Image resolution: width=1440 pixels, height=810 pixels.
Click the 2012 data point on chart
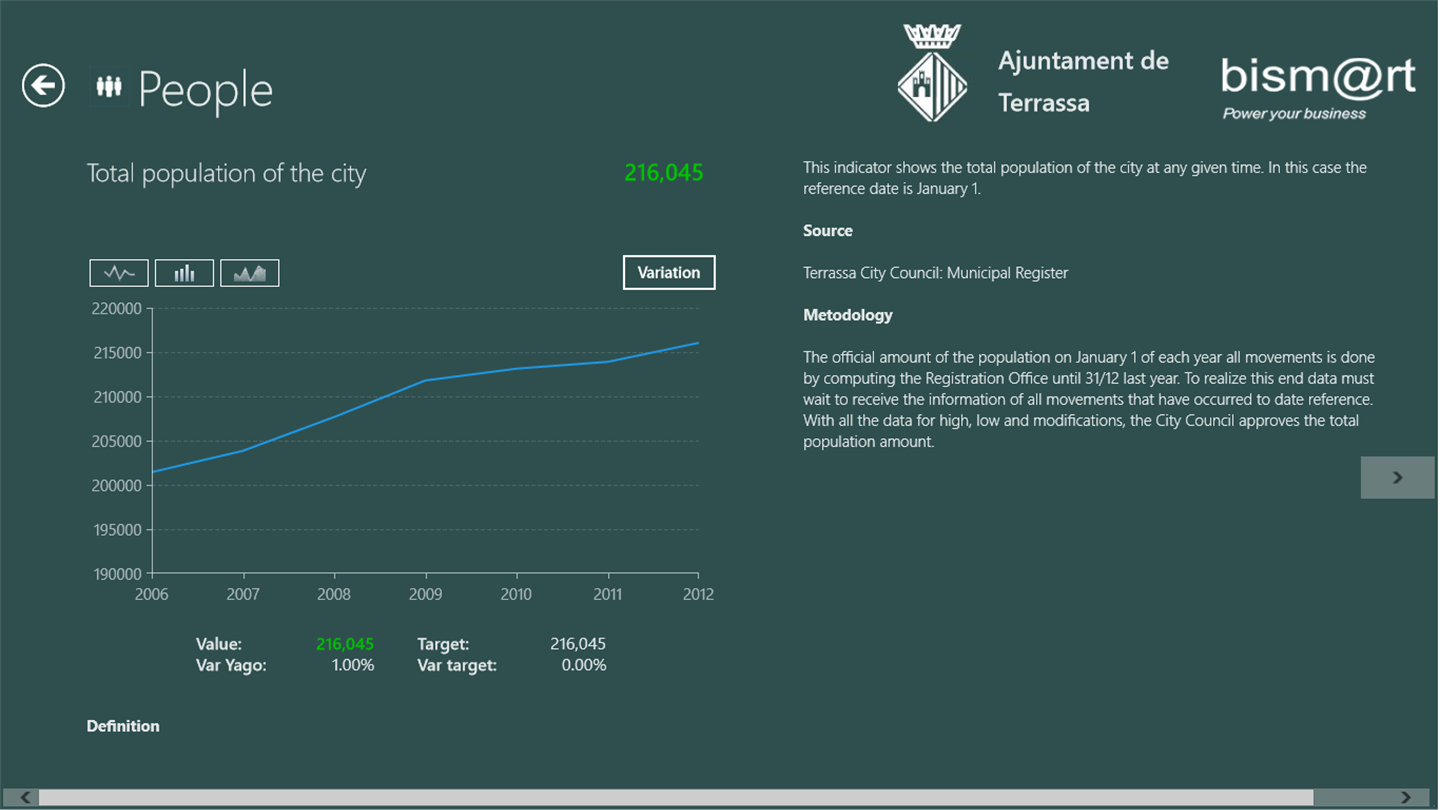click(x=698, y=343)
